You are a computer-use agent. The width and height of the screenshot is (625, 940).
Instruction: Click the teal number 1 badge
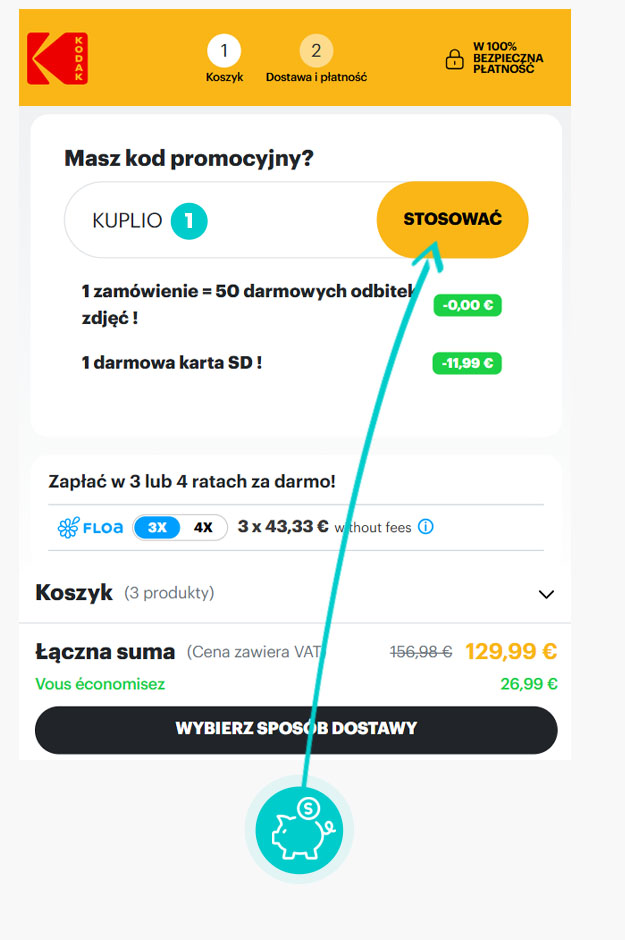pos(189,221)
